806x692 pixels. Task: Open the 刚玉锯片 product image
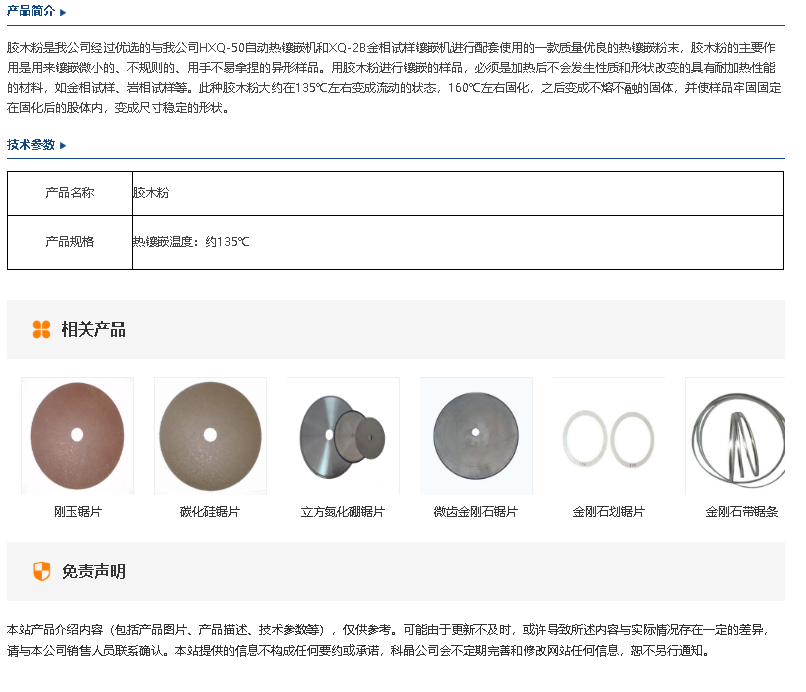(x=77, y=435)
